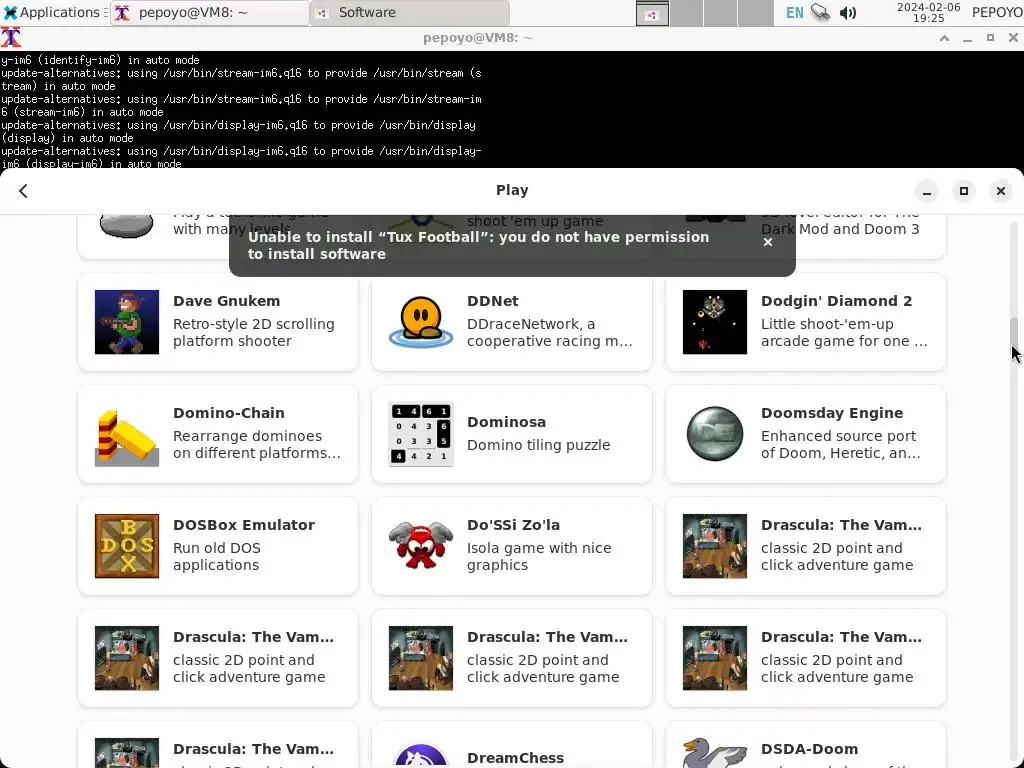The width and height of the screenshot is (1024, 768).
Task: Open the EN keyboard layout indicator
Action: (794, 12)
